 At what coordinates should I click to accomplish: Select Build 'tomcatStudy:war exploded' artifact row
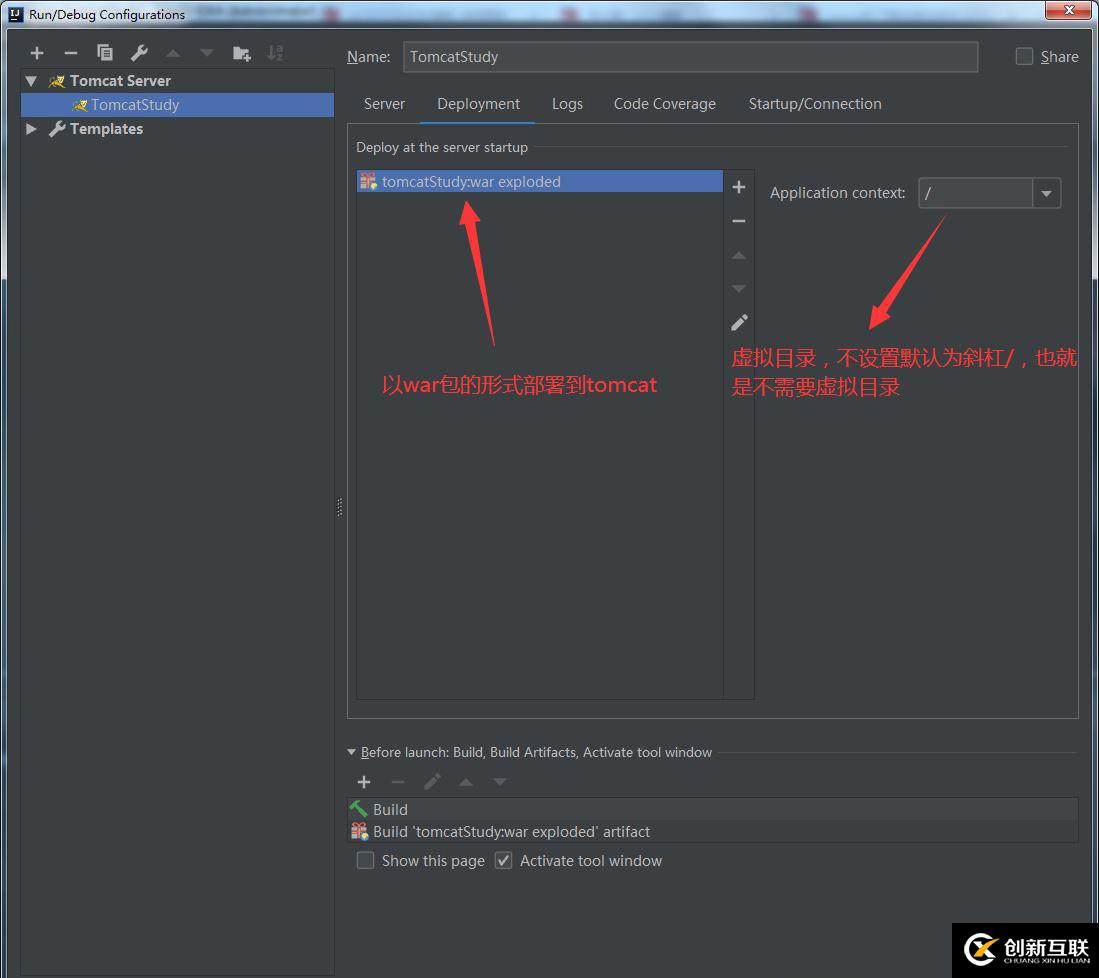(713, 831)
